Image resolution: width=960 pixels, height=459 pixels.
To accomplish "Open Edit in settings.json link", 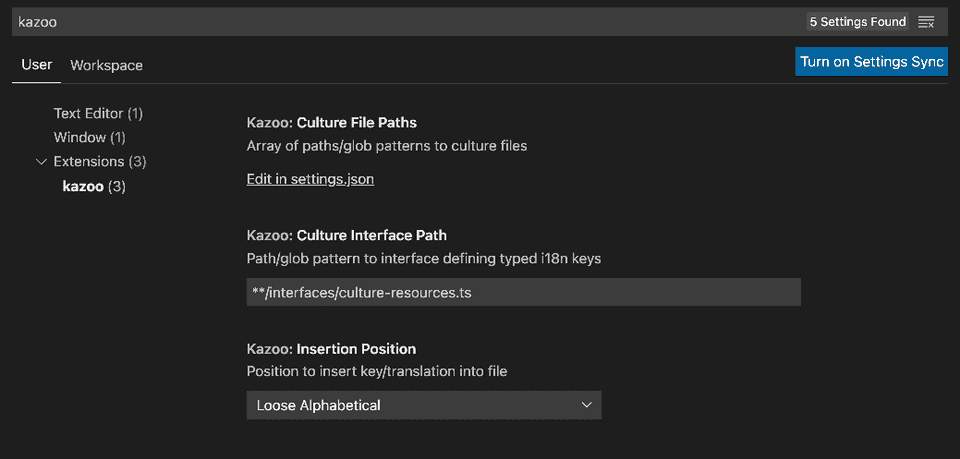I will click(x=310, y=179).
